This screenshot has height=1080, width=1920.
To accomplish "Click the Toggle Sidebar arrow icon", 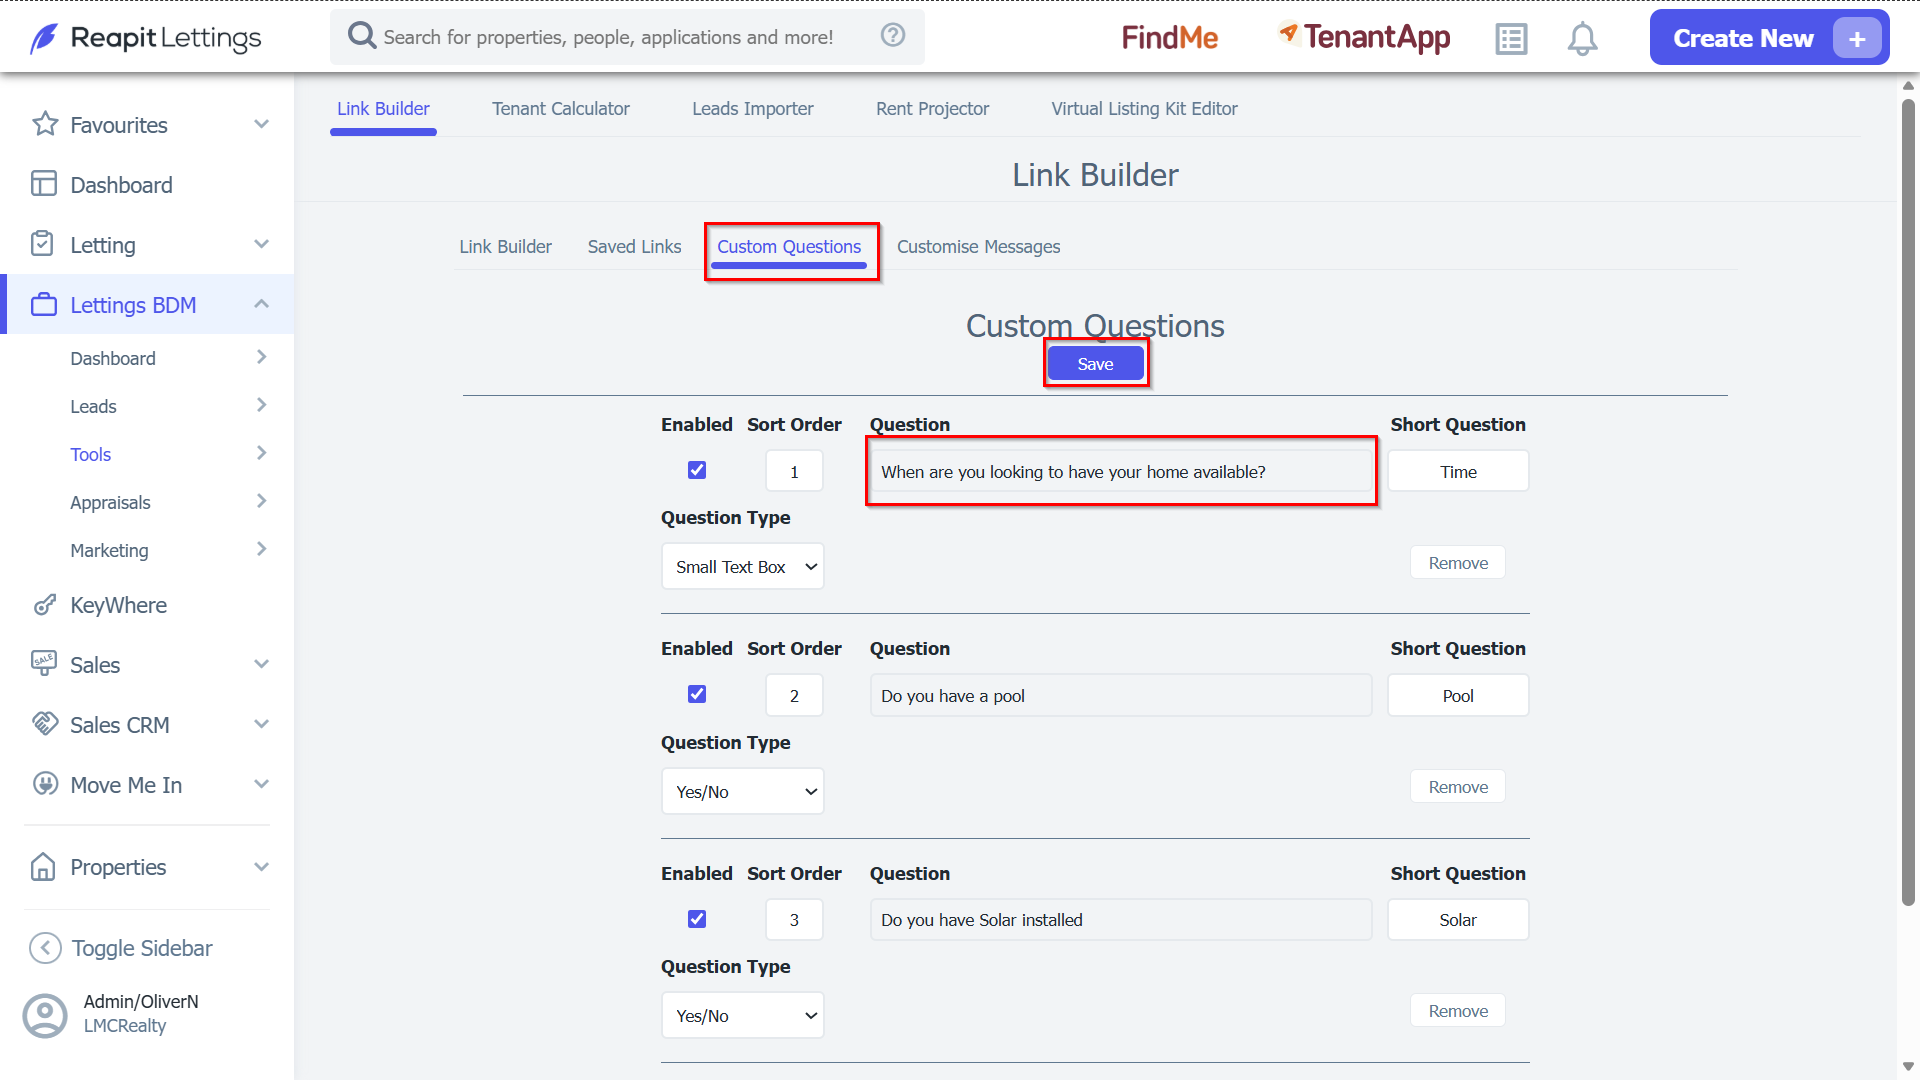I will pyautogui.click(x=45, y=948).
